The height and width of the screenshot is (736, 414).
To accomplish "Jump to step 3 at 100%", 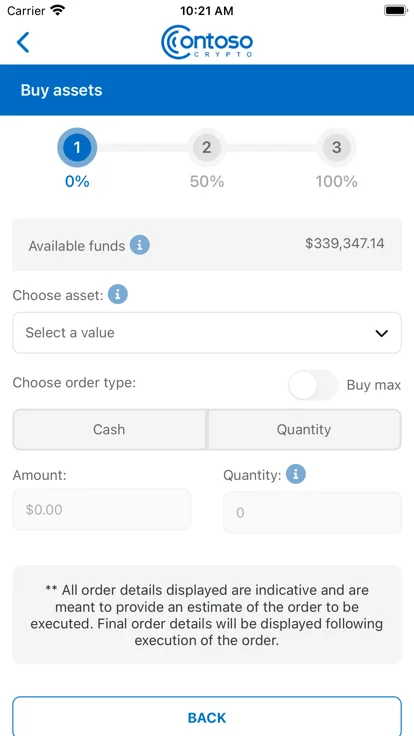I will pos(337,148).
